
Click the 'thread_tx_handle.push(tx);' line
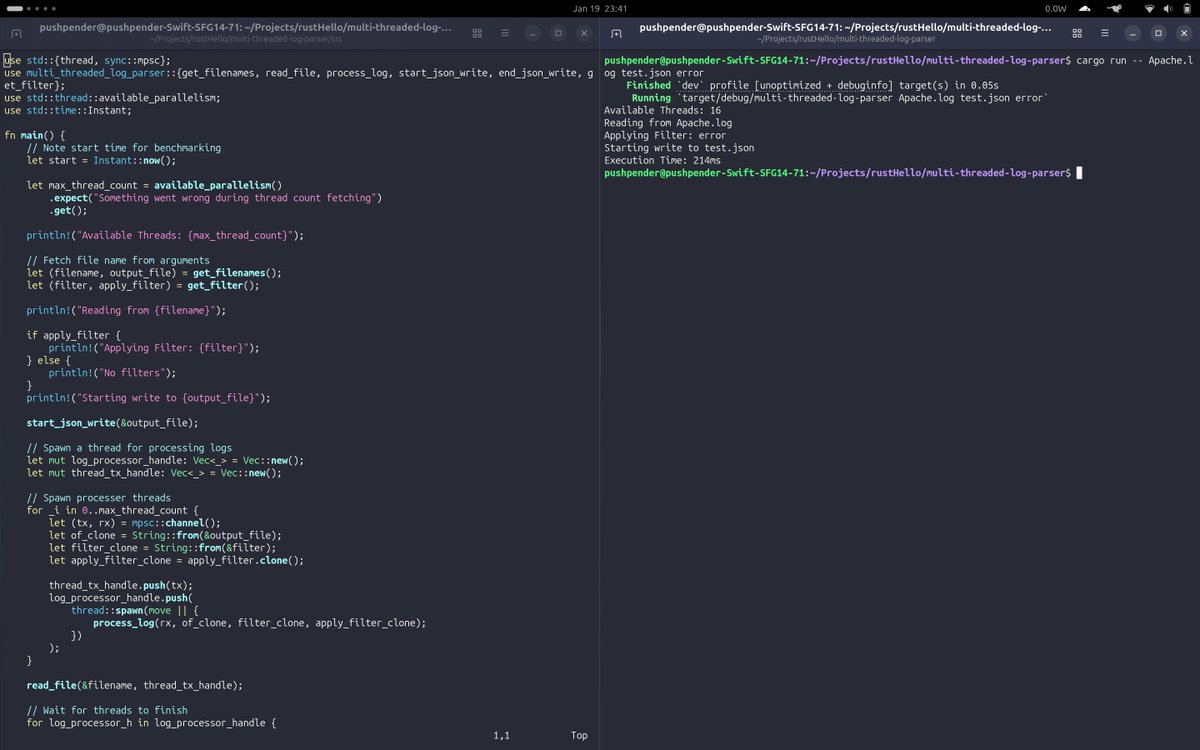pyautogui.click(x=120, y=585)
